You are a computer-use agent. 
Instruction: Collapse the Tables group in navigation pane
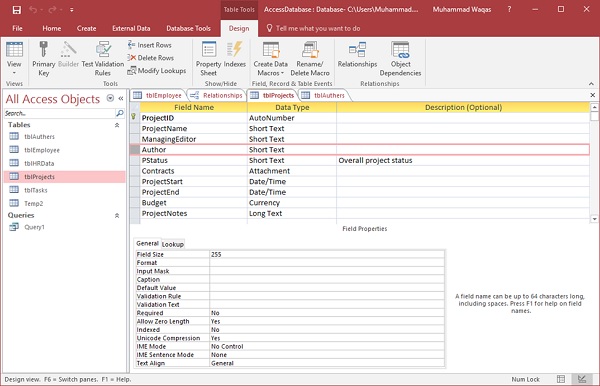tap(117, 125)
